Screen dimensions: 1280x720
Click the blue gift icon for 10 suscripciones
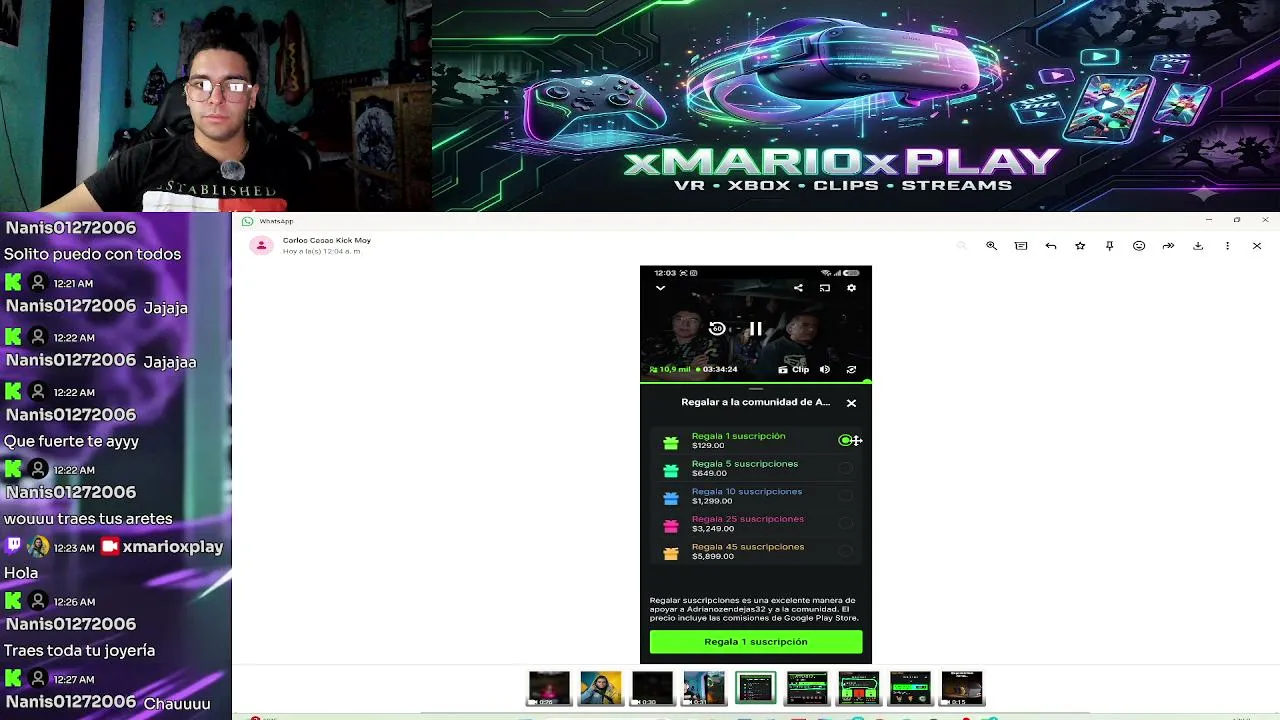(671, 497)
